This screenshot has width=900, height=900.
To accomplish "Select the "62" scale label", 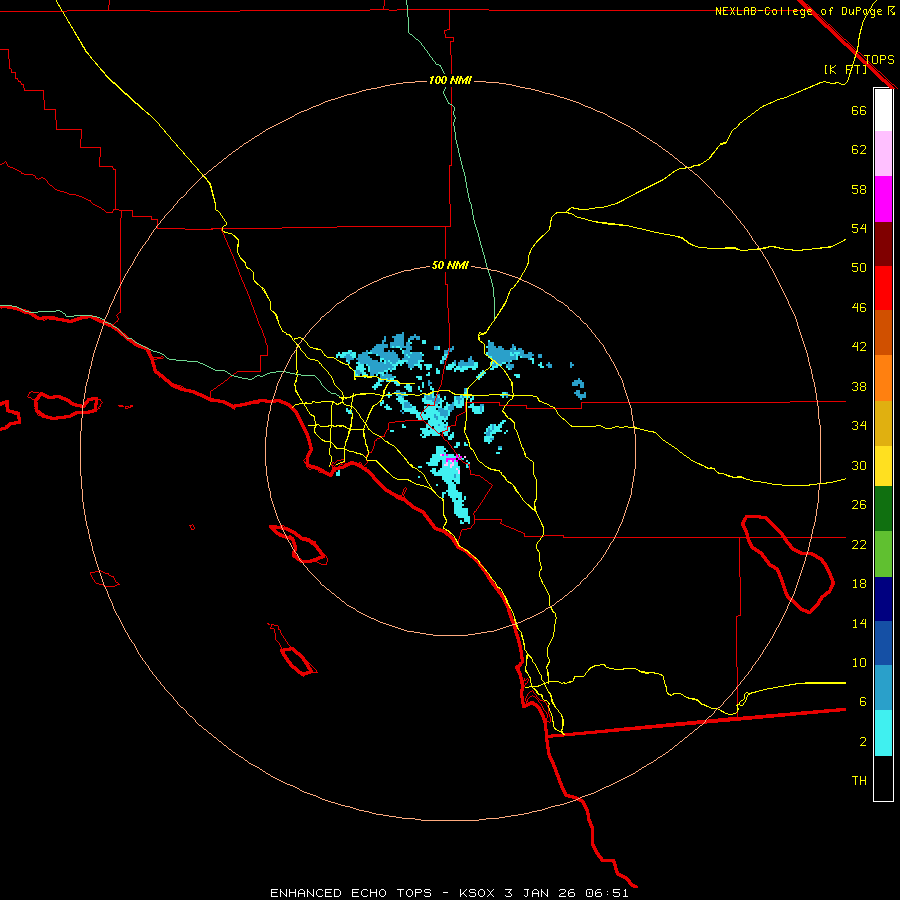I will click(x=859, y=150).
